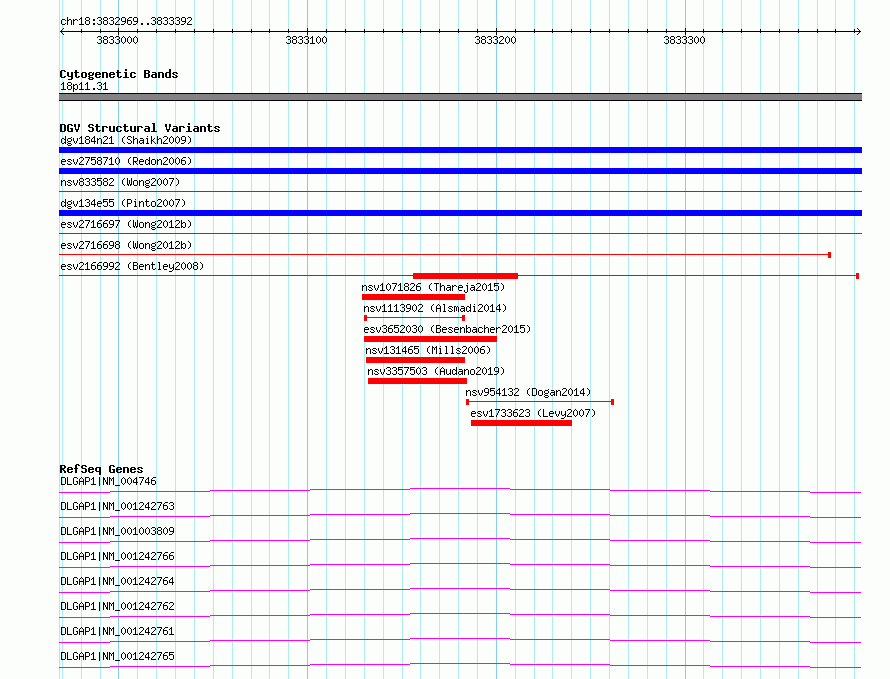
Task: Click the blue bar below esv2758710
Action: [x=460, y=171]
